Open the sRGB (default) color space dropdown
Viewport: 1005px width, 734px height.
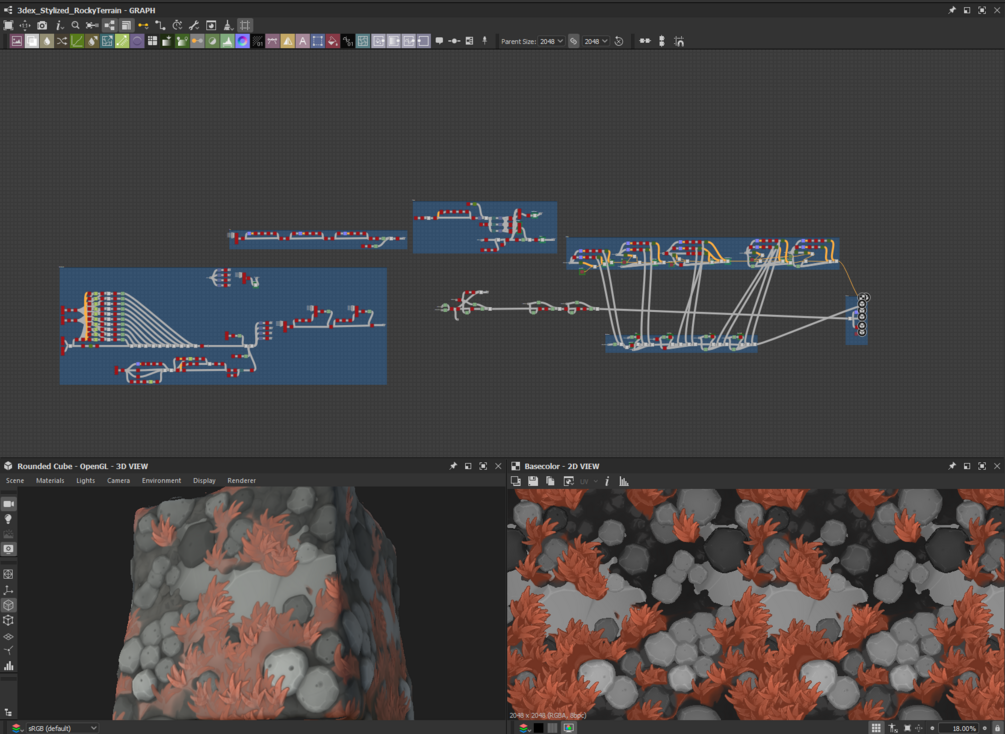(x=62, y=728)
